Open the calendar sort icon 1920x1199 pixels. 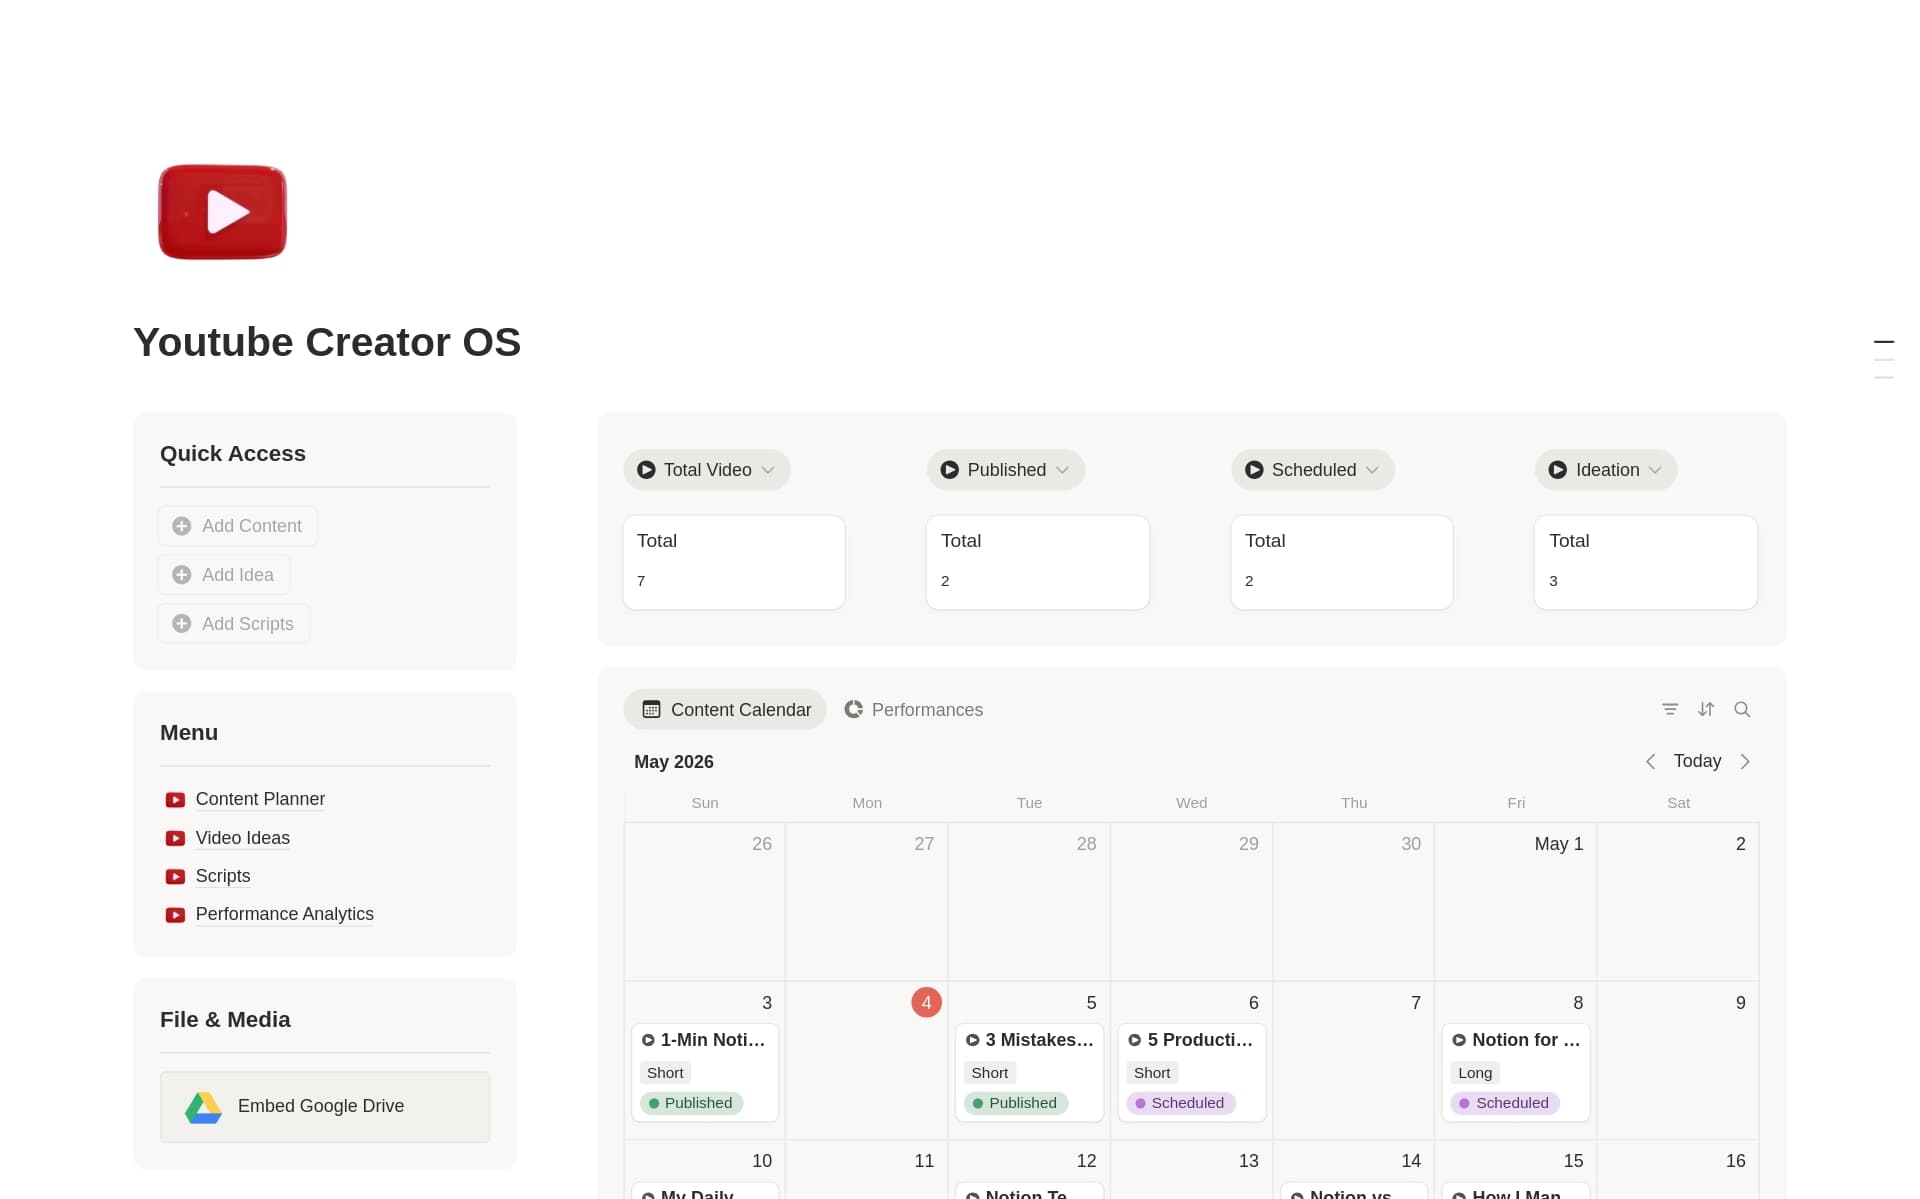[1706, 709]
